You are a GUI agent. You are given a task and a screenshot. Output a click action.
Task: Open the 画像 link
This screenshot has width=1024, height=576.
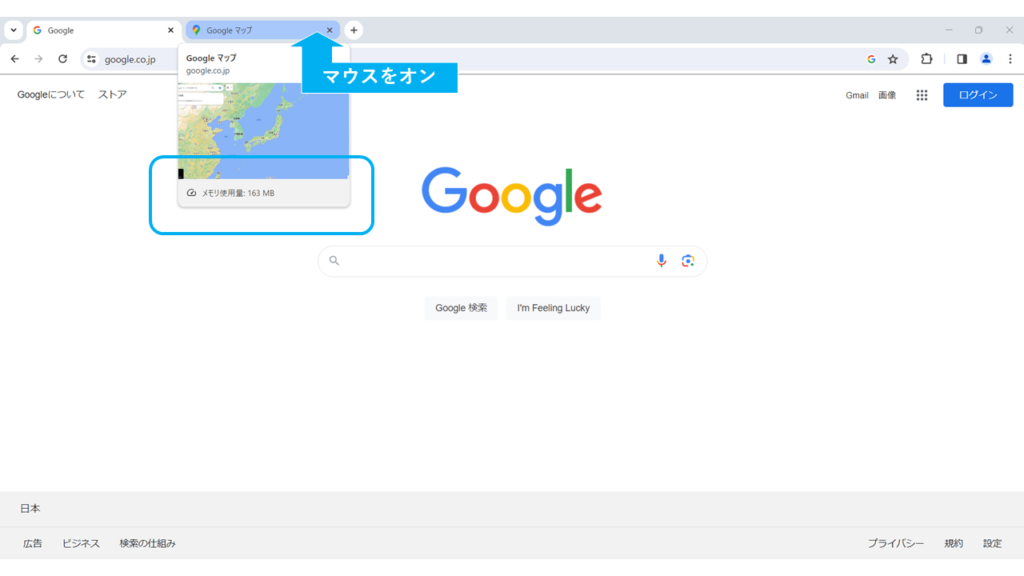tap(887, 95)
